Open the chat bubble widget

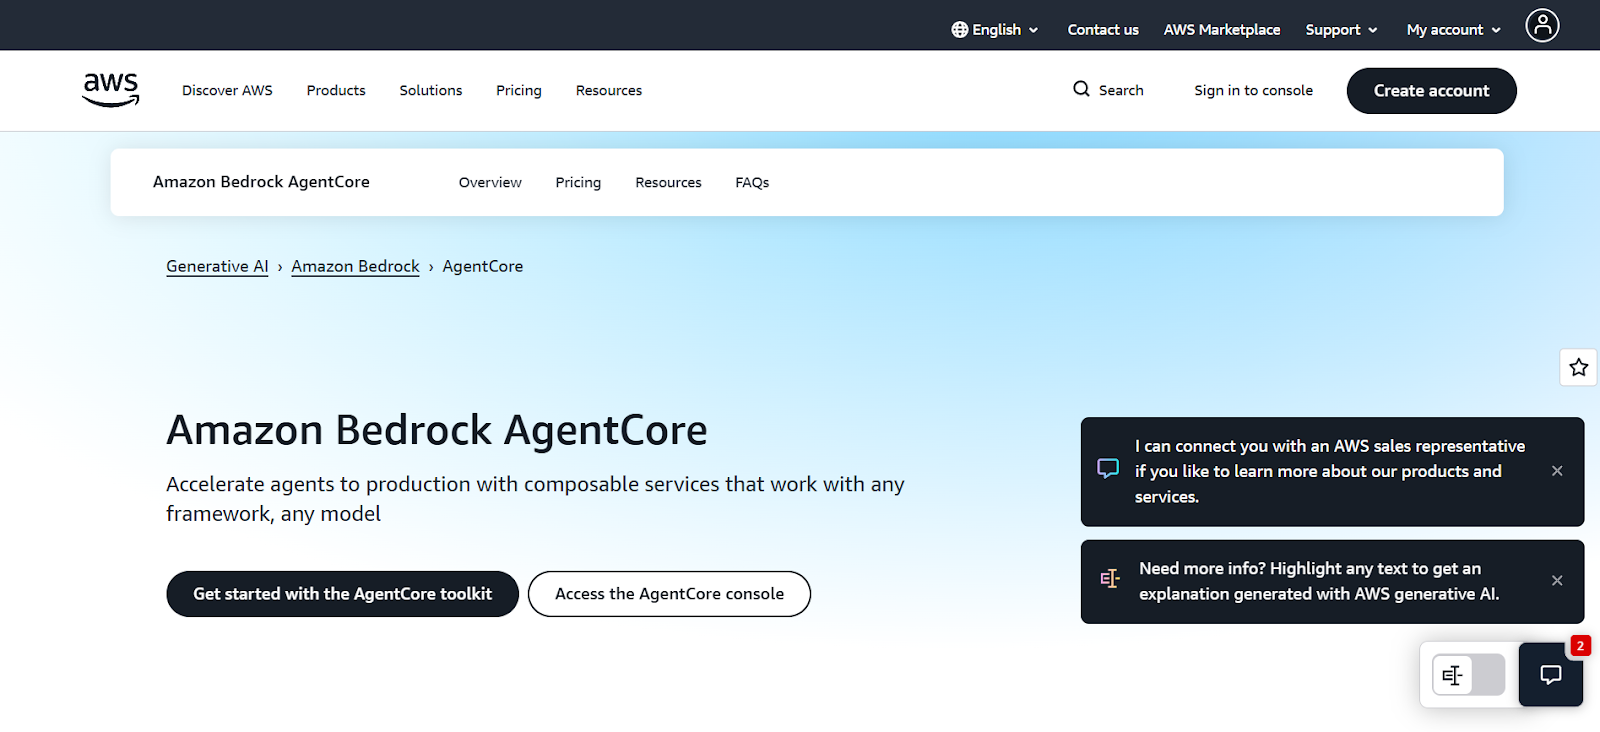tap(1550, 675)
